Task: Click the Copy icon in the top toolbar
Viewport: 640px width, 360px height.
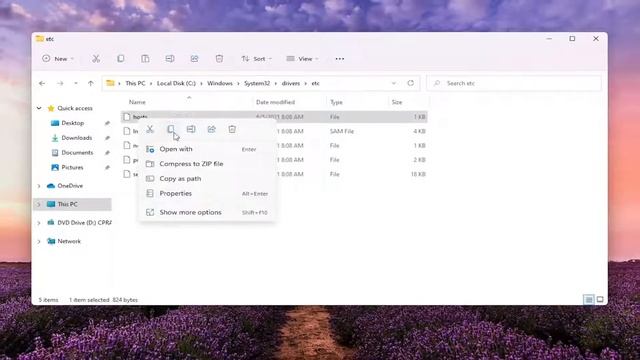Action: point(121,59)
